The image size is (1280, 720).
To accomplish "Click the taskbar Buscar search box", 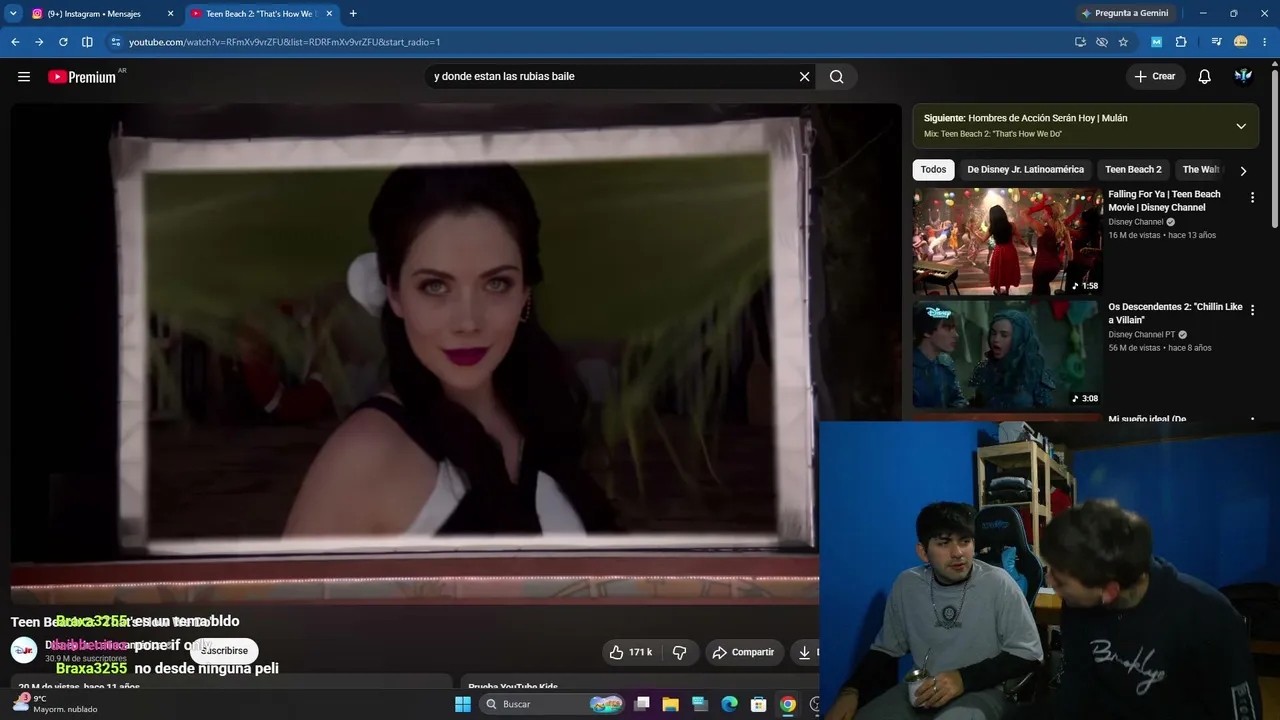I will pyautogui.click(x=551, y=704).
